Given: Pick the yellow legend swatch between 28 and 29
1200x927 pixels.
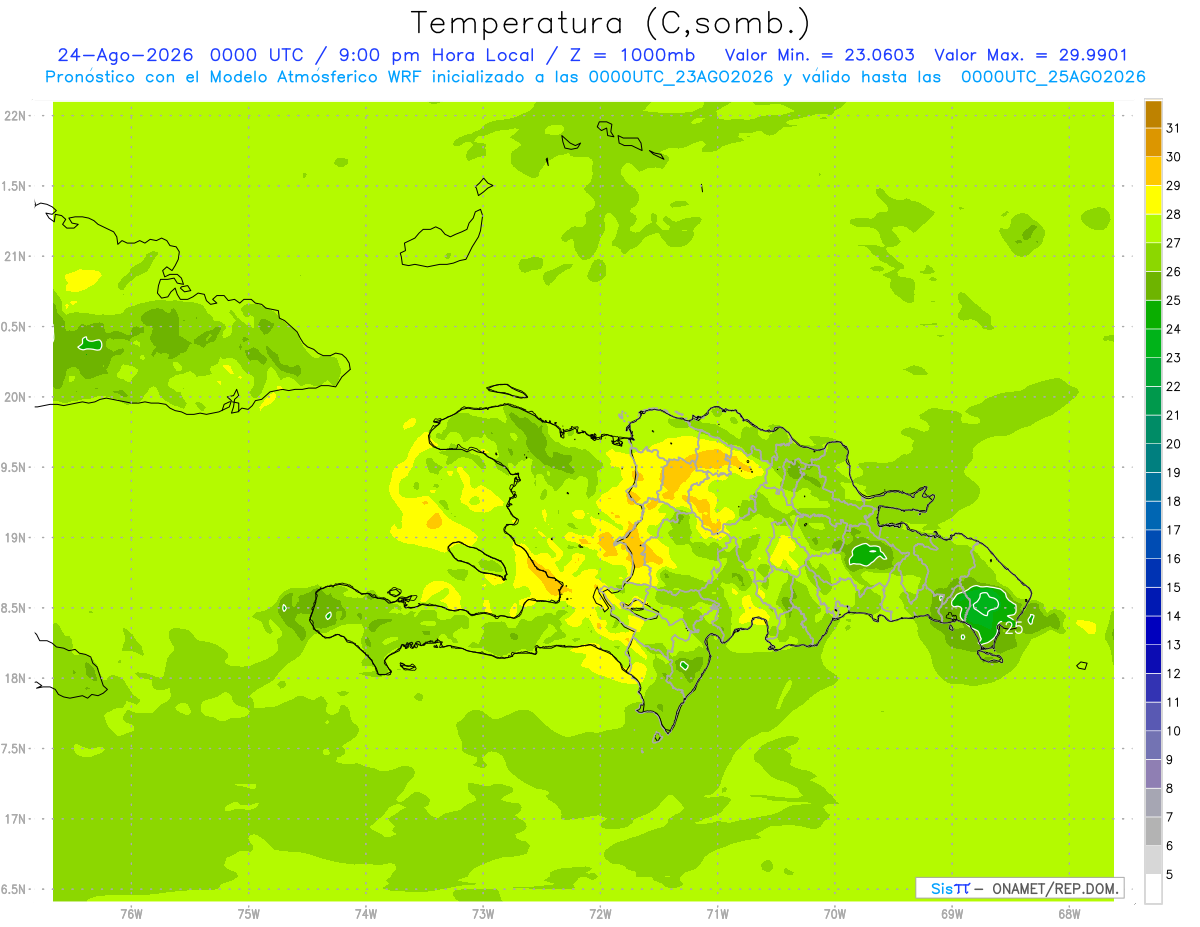Looking at the screenshot, I should tap(1153, 200).
